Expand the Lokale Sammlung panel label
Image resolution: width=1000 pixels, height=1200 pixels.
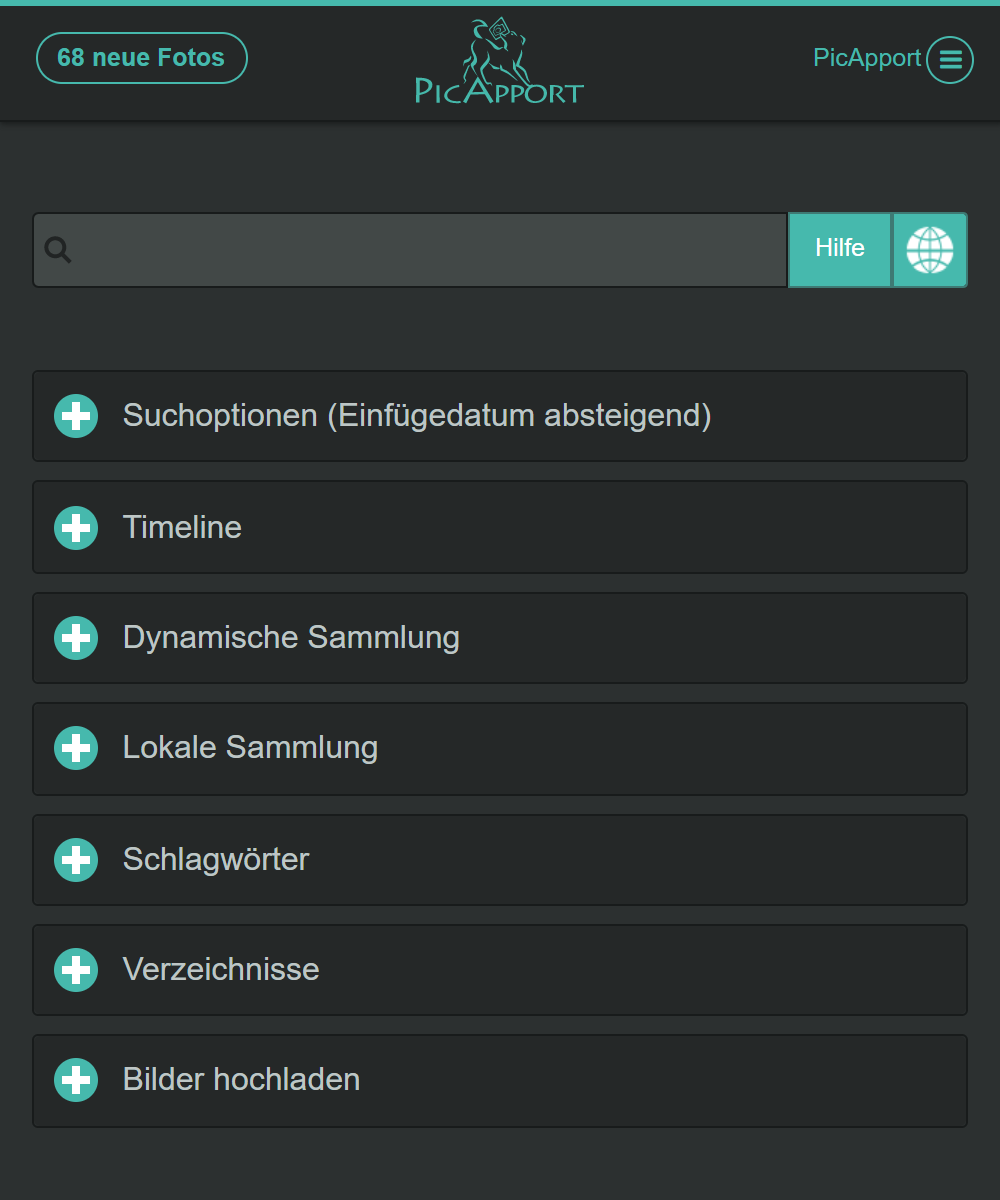[250, 748]
